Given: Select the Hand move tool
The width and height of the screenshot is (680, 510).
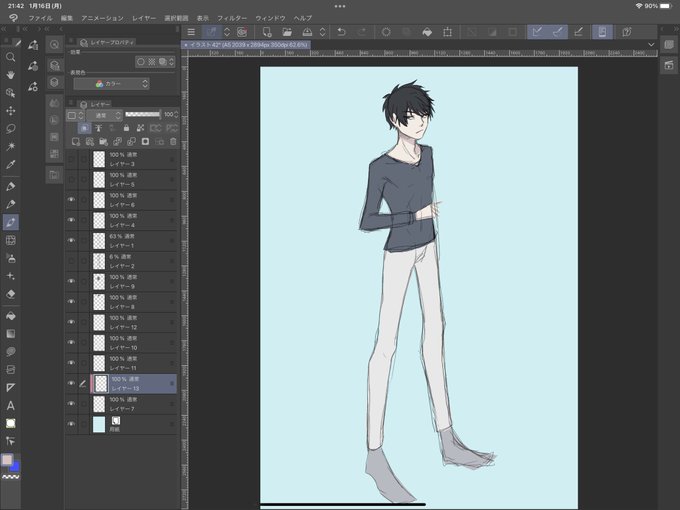Looking at the screenshot, I should [x=10, y=75].
